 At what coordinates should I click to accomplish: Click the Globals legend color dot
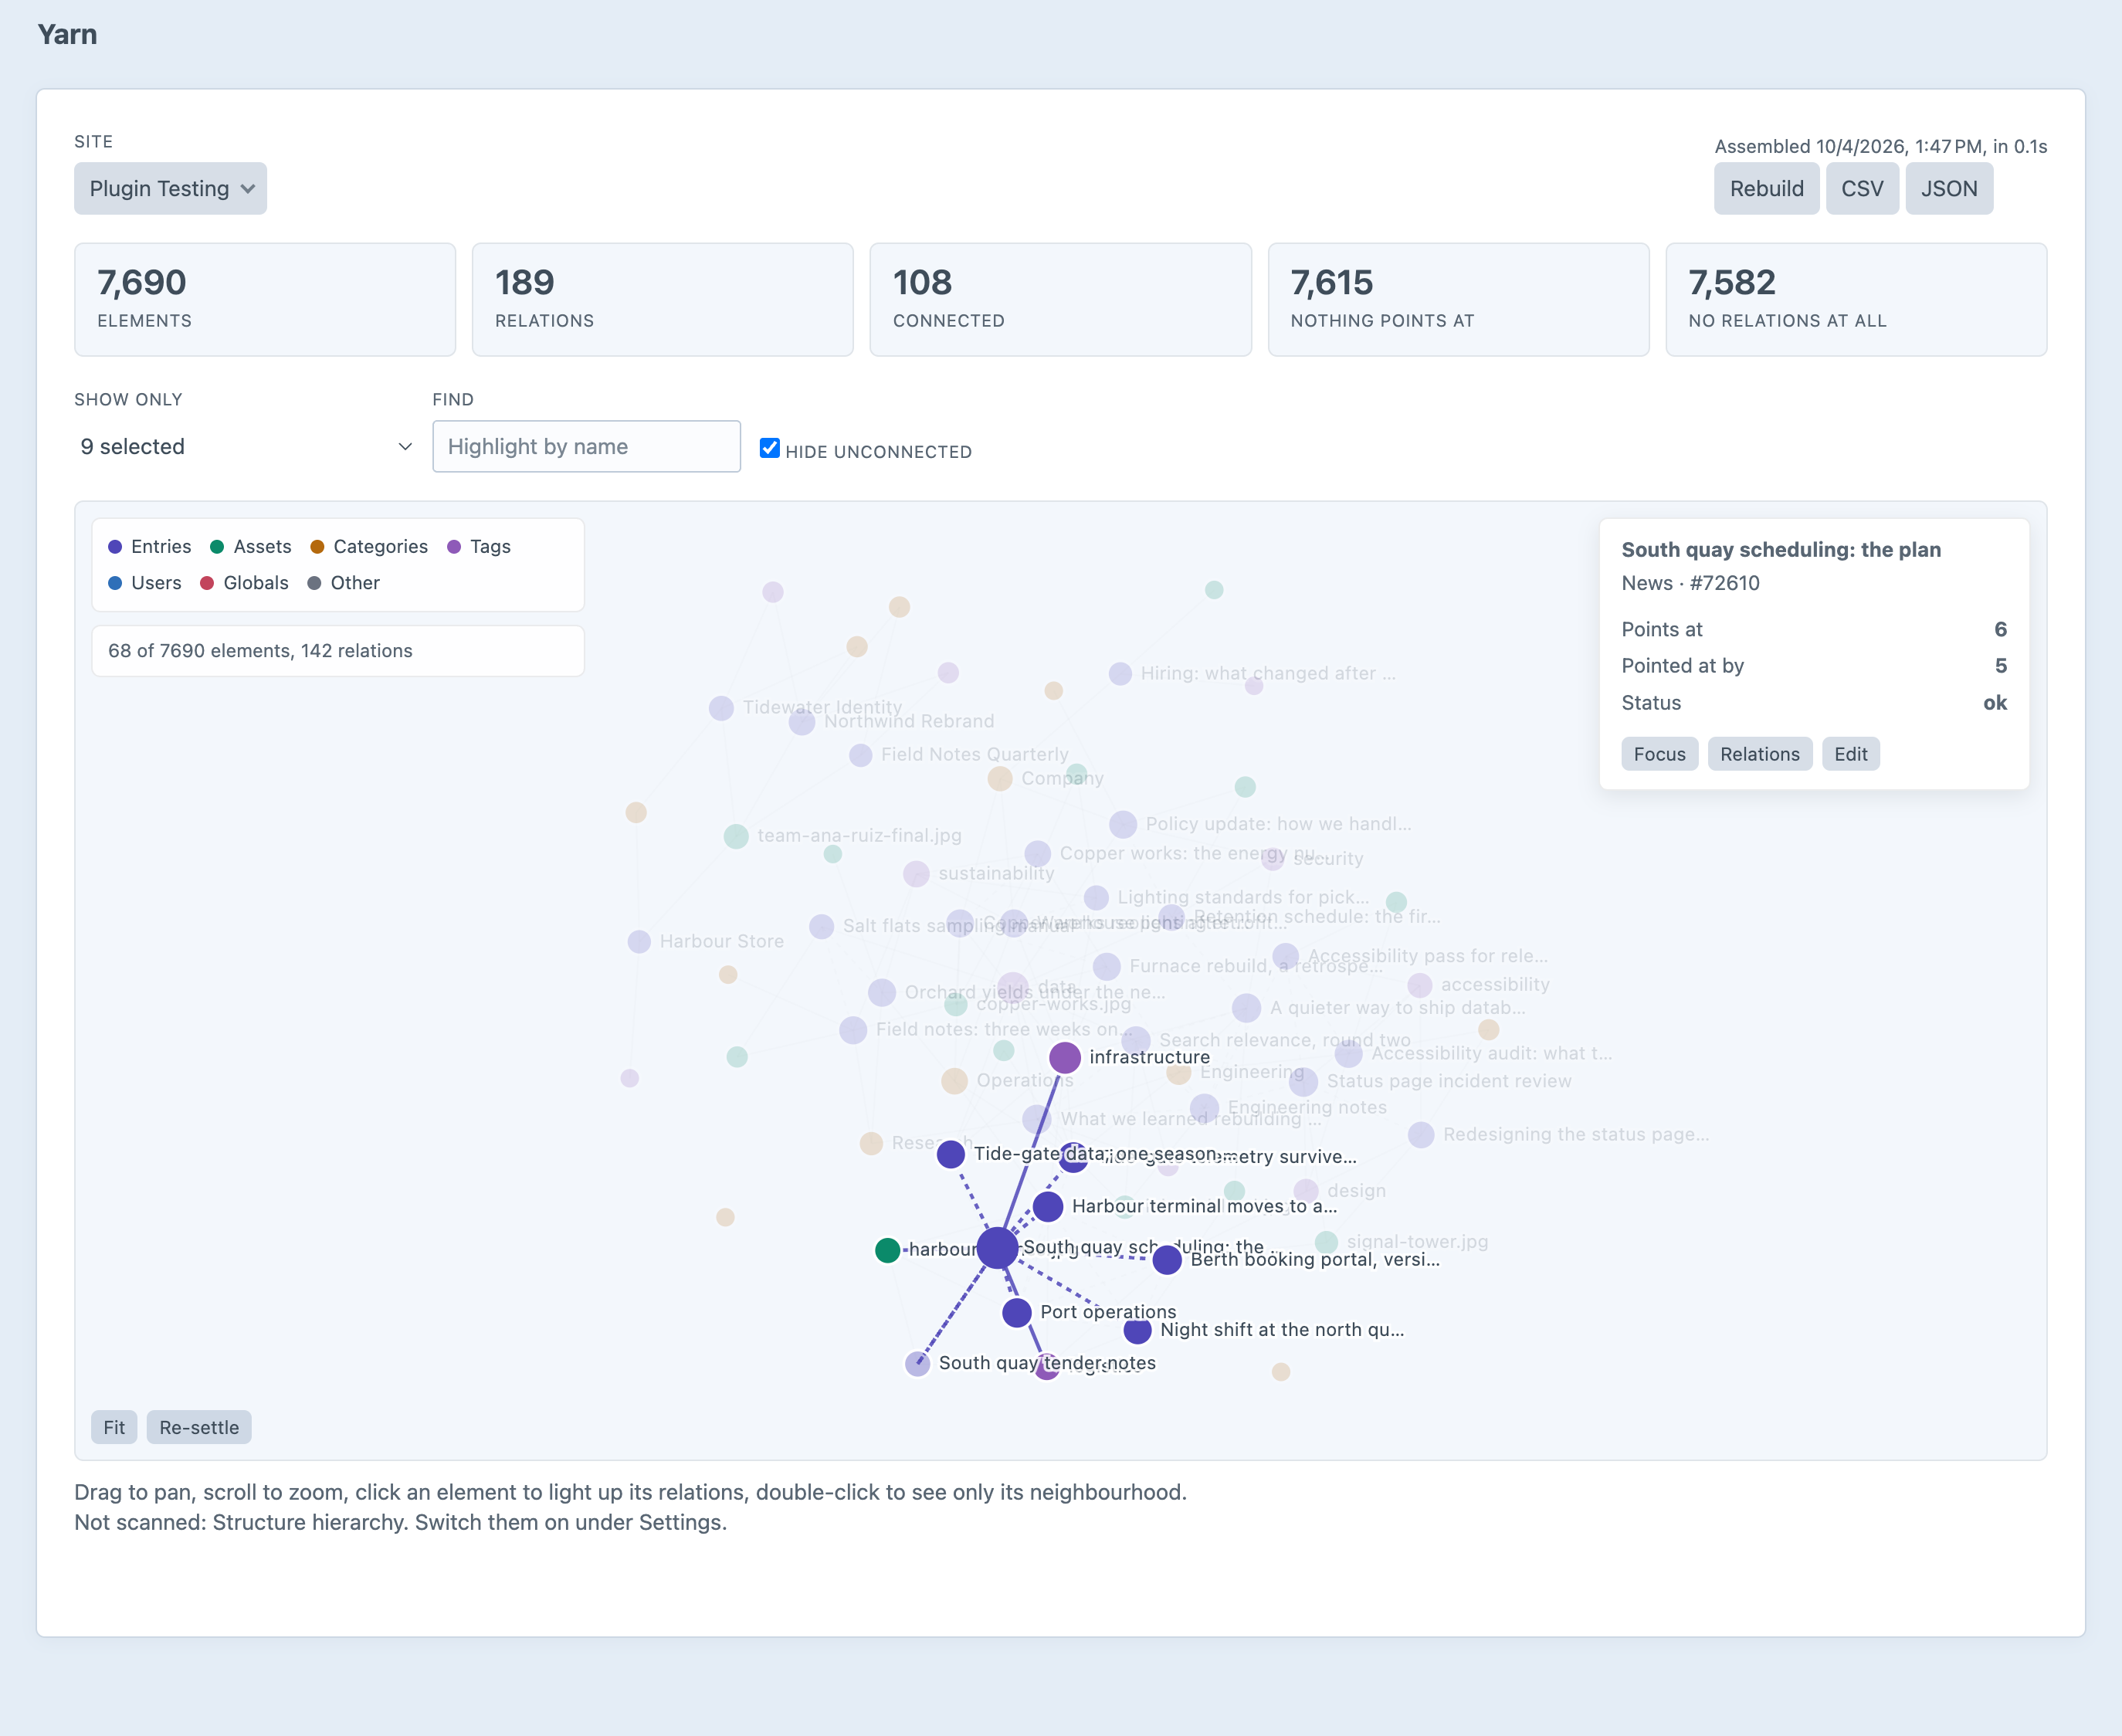tap(207, 583)
